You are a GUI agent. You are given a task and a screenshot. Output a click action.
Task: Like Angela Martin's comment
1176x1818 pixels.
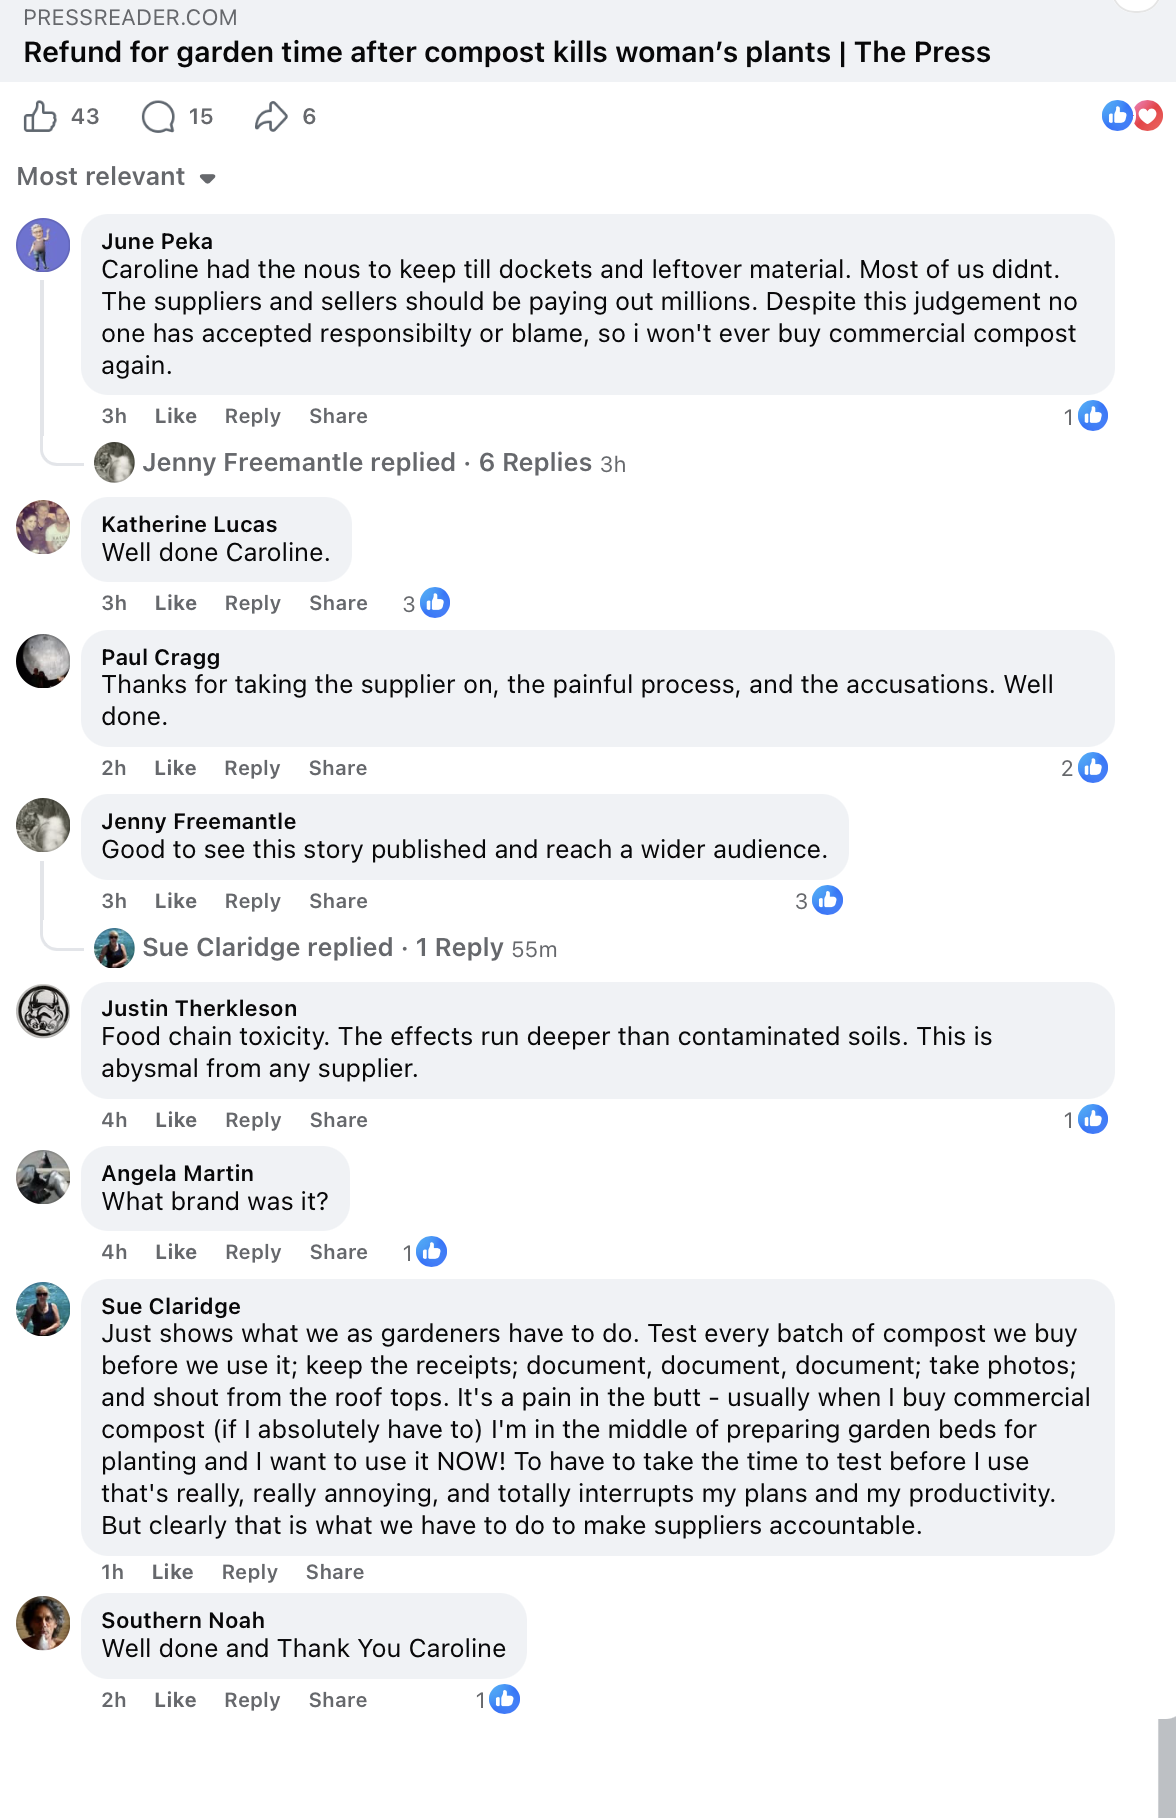[x=176, y=1252]
